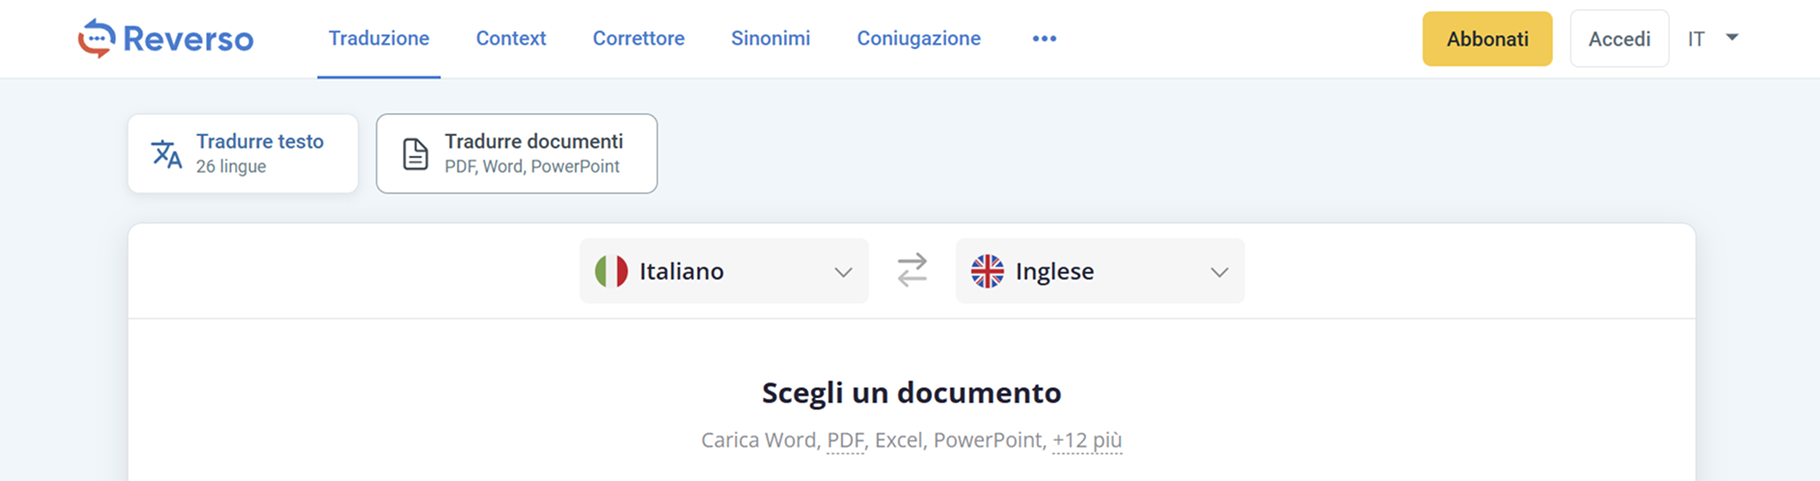Swap the source and target languages

(x=912, y=271)
